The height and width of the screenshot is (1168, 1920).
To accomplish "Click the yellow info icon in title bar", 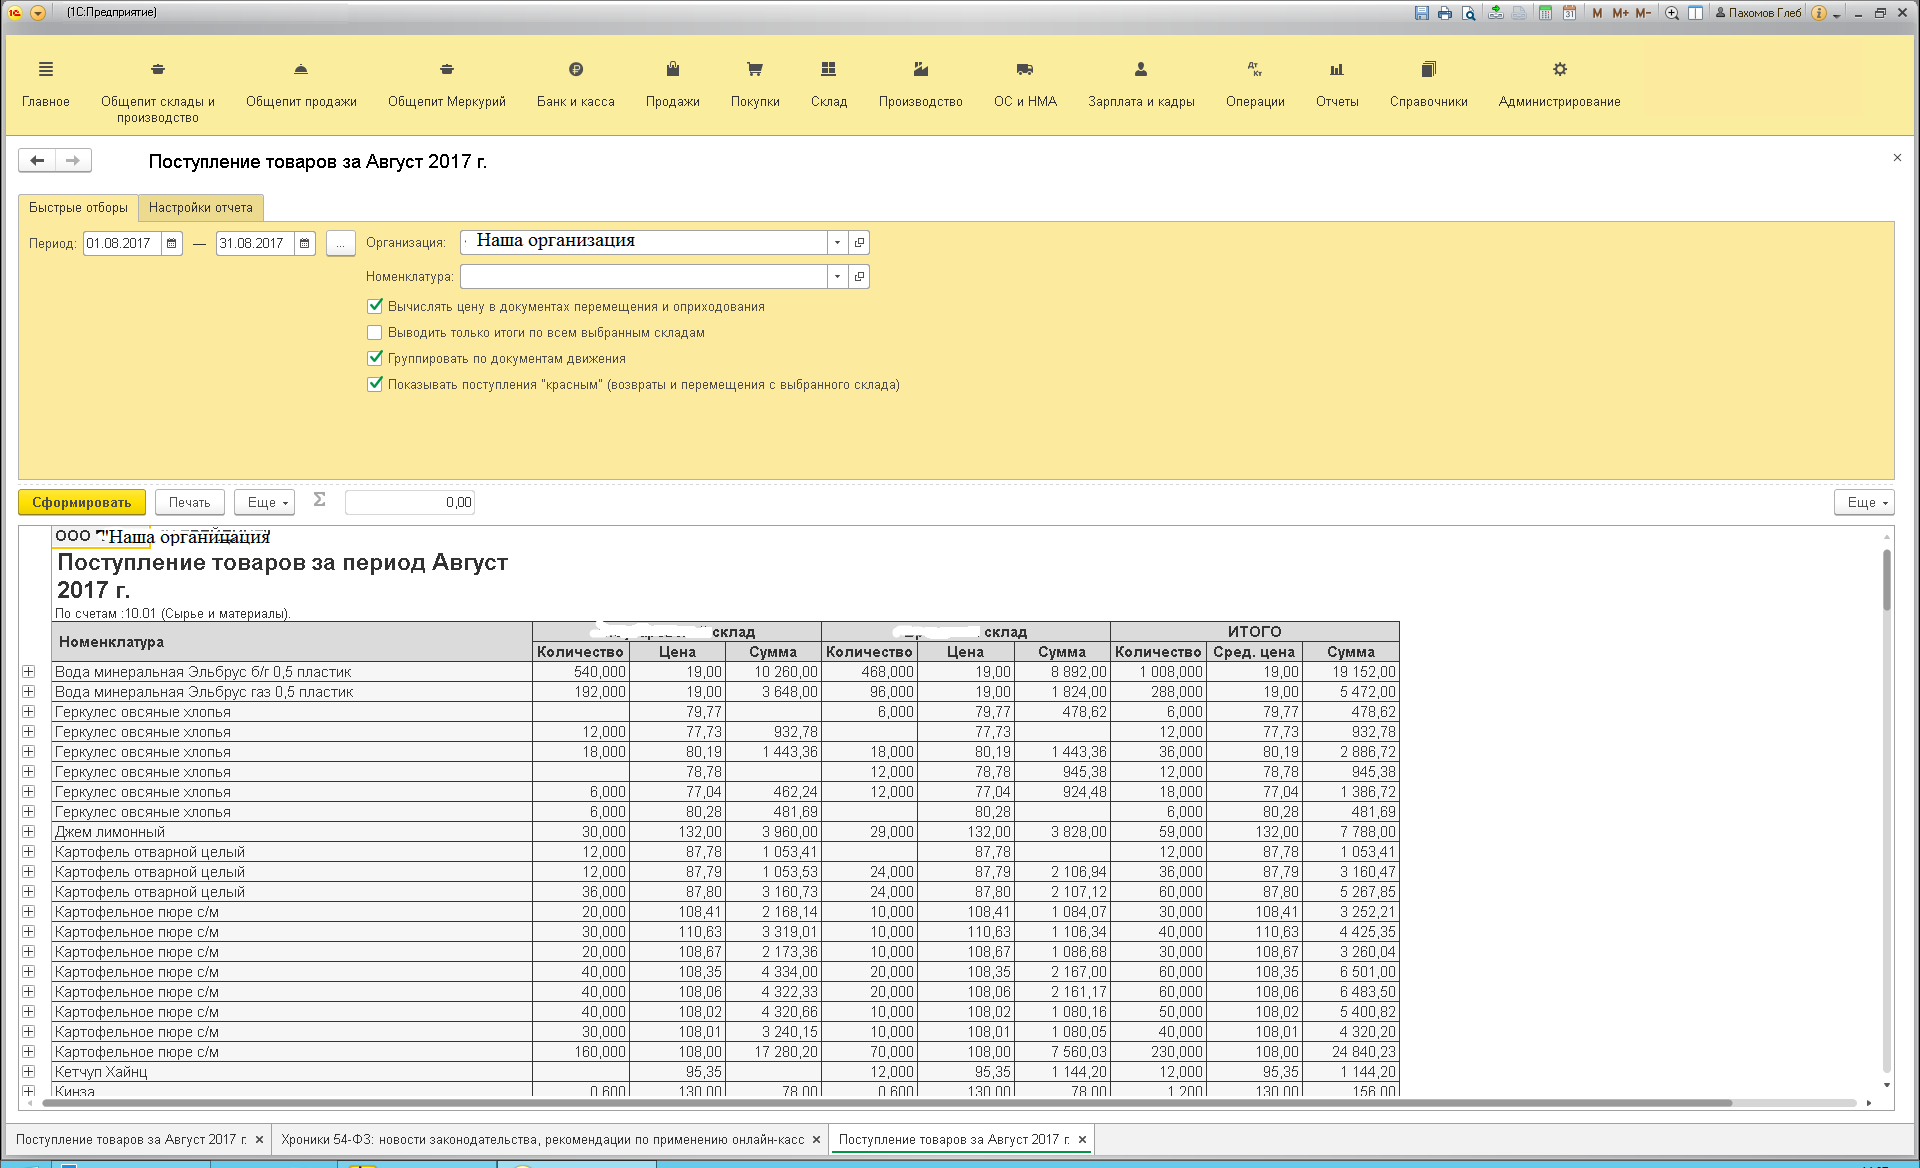I will (1819, 13).
